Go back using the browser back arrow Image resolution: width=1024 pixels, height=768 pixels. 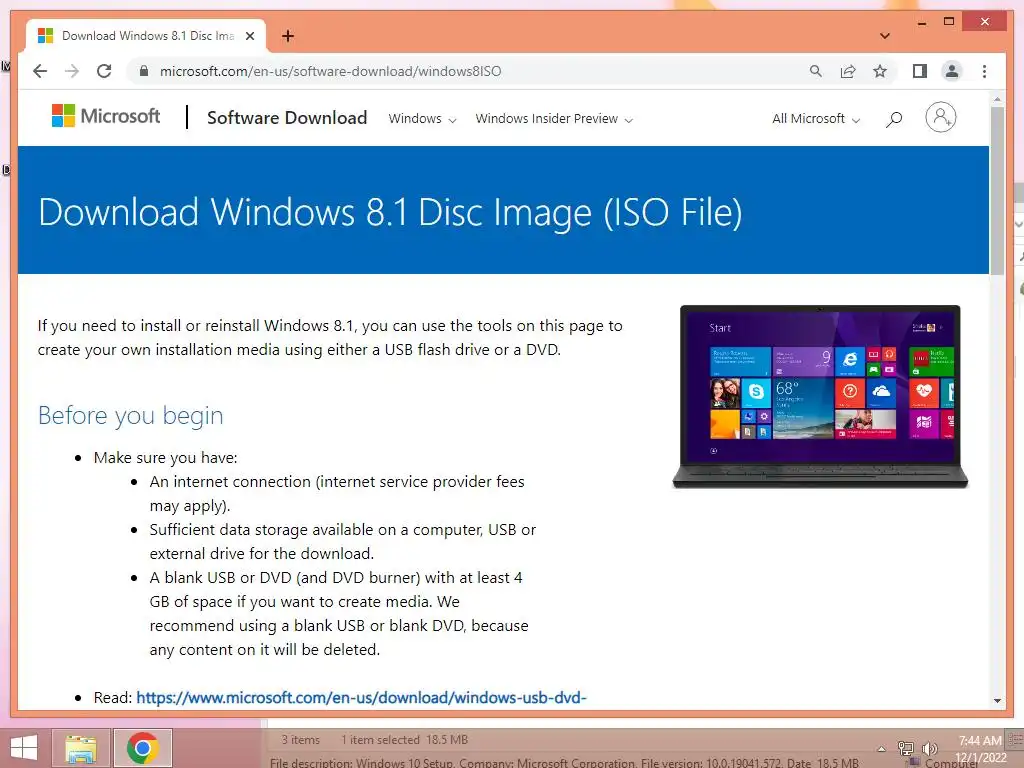tap(40, 71)
